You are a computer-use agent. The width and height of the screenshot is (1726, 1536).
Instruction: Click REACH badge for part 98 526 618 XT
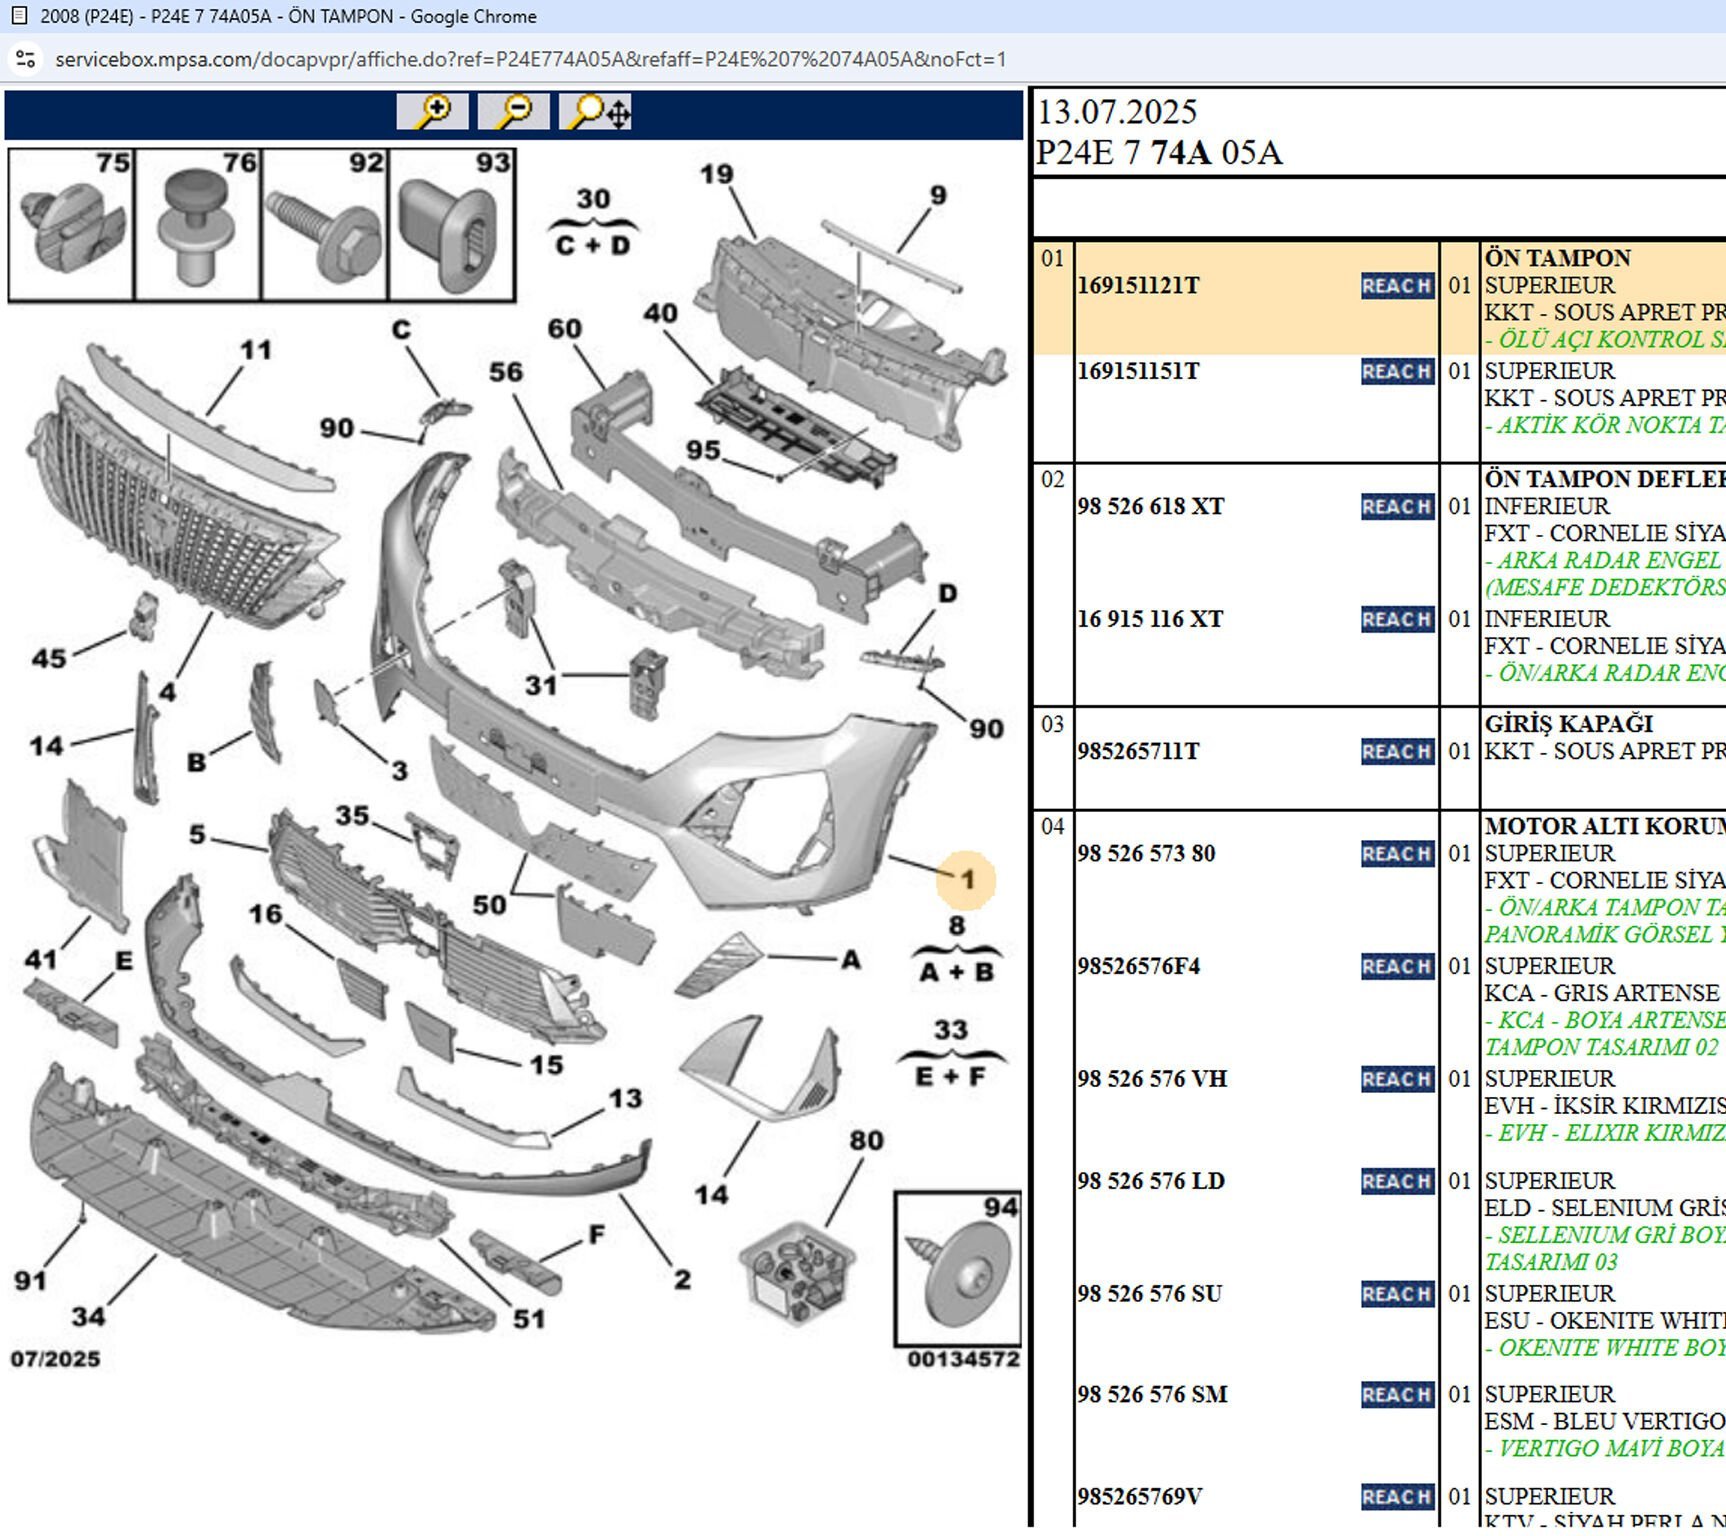[1396, 507]
